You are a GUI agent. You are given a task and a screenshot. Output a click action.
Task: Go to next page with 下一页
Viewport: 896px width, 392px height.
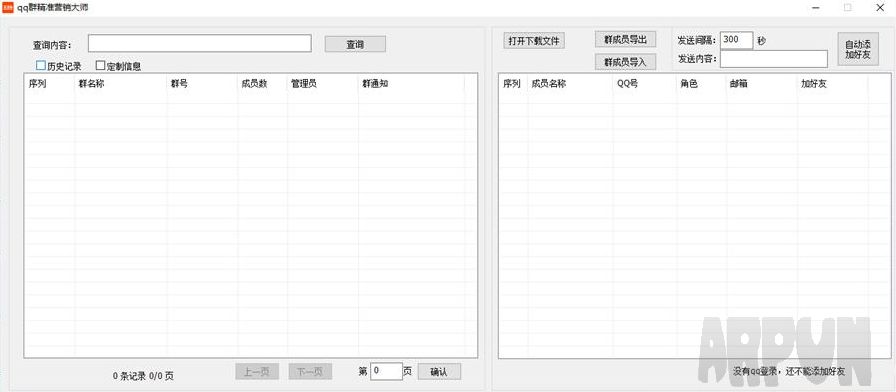(310, 371)
